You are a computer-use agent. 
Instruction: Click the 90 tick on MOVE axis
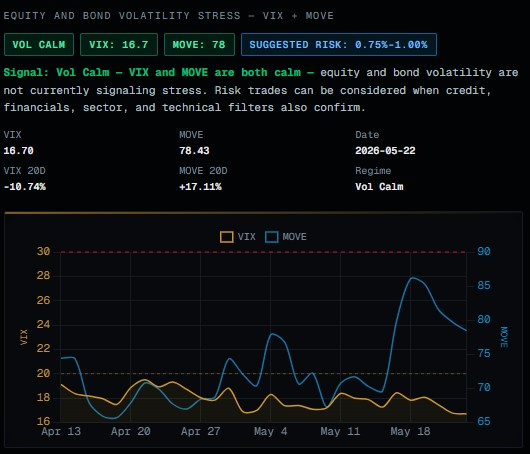484,252
